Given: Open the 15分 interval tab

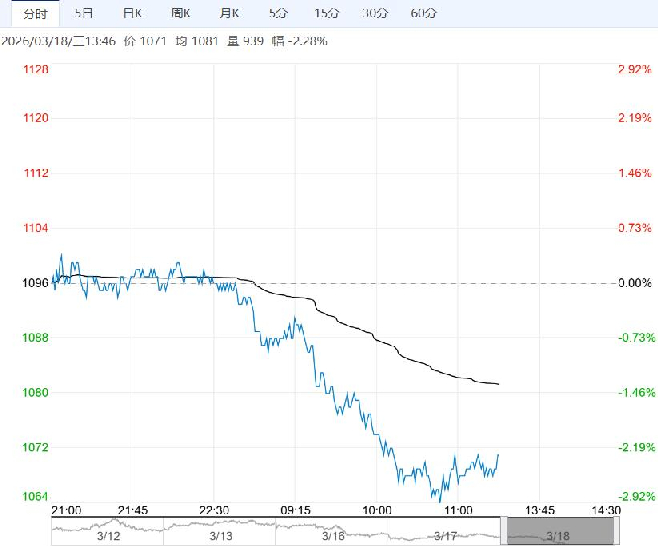Looking at the screenshot, I should click(326, 13).
